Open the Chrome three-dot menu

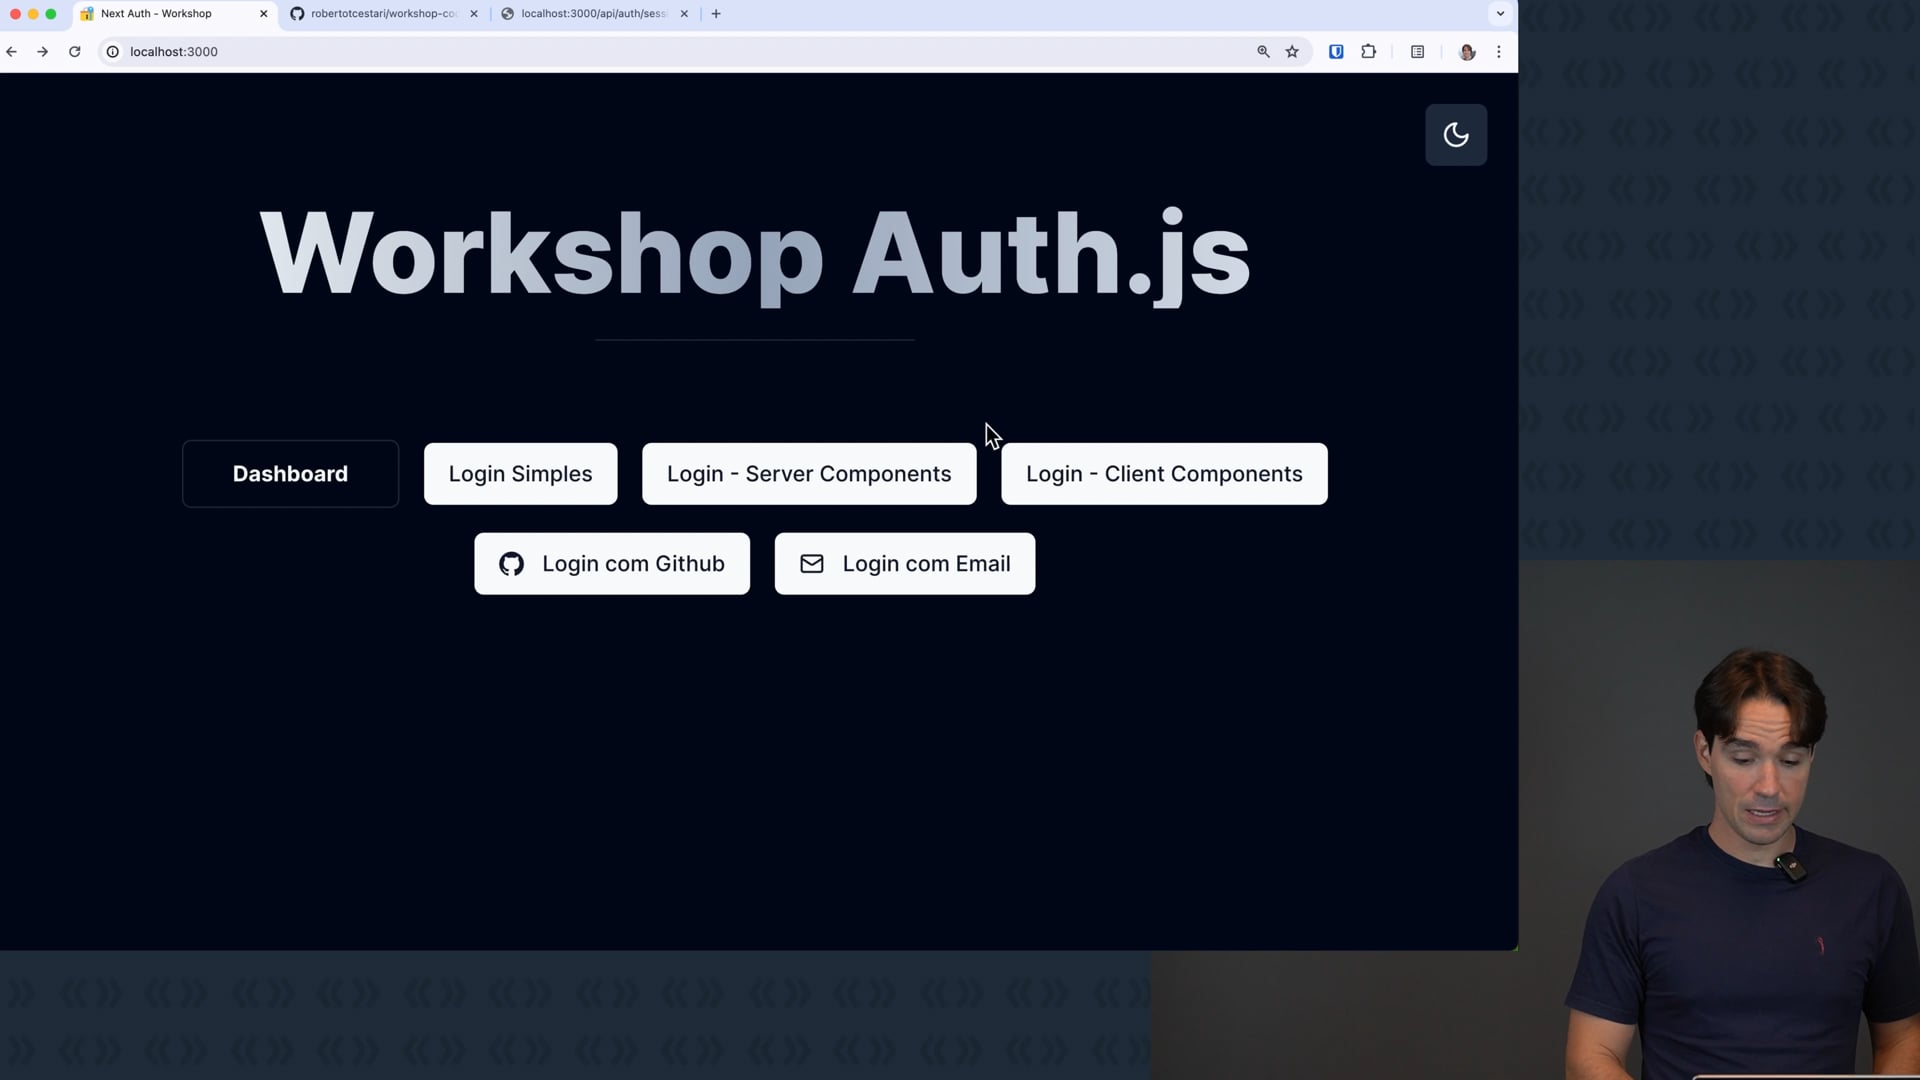click(x=1498, y=52)
